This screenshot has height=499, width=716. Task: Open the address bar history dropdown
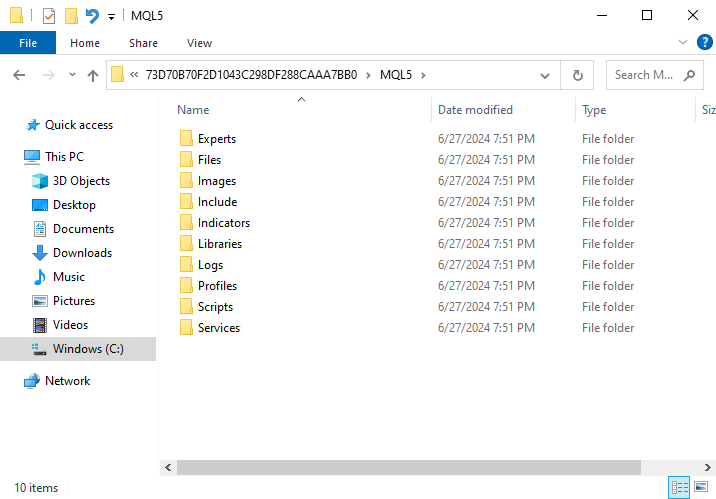545,76
